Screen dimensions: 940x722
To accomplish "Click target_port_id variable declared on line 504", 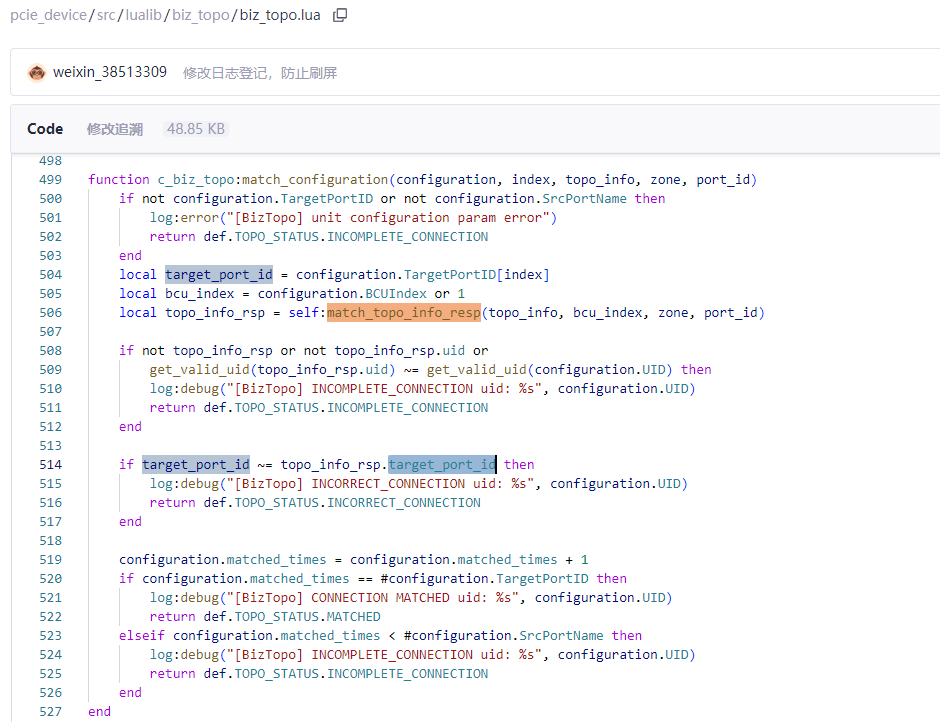I will pyautogui.click(x=219, y=275).
